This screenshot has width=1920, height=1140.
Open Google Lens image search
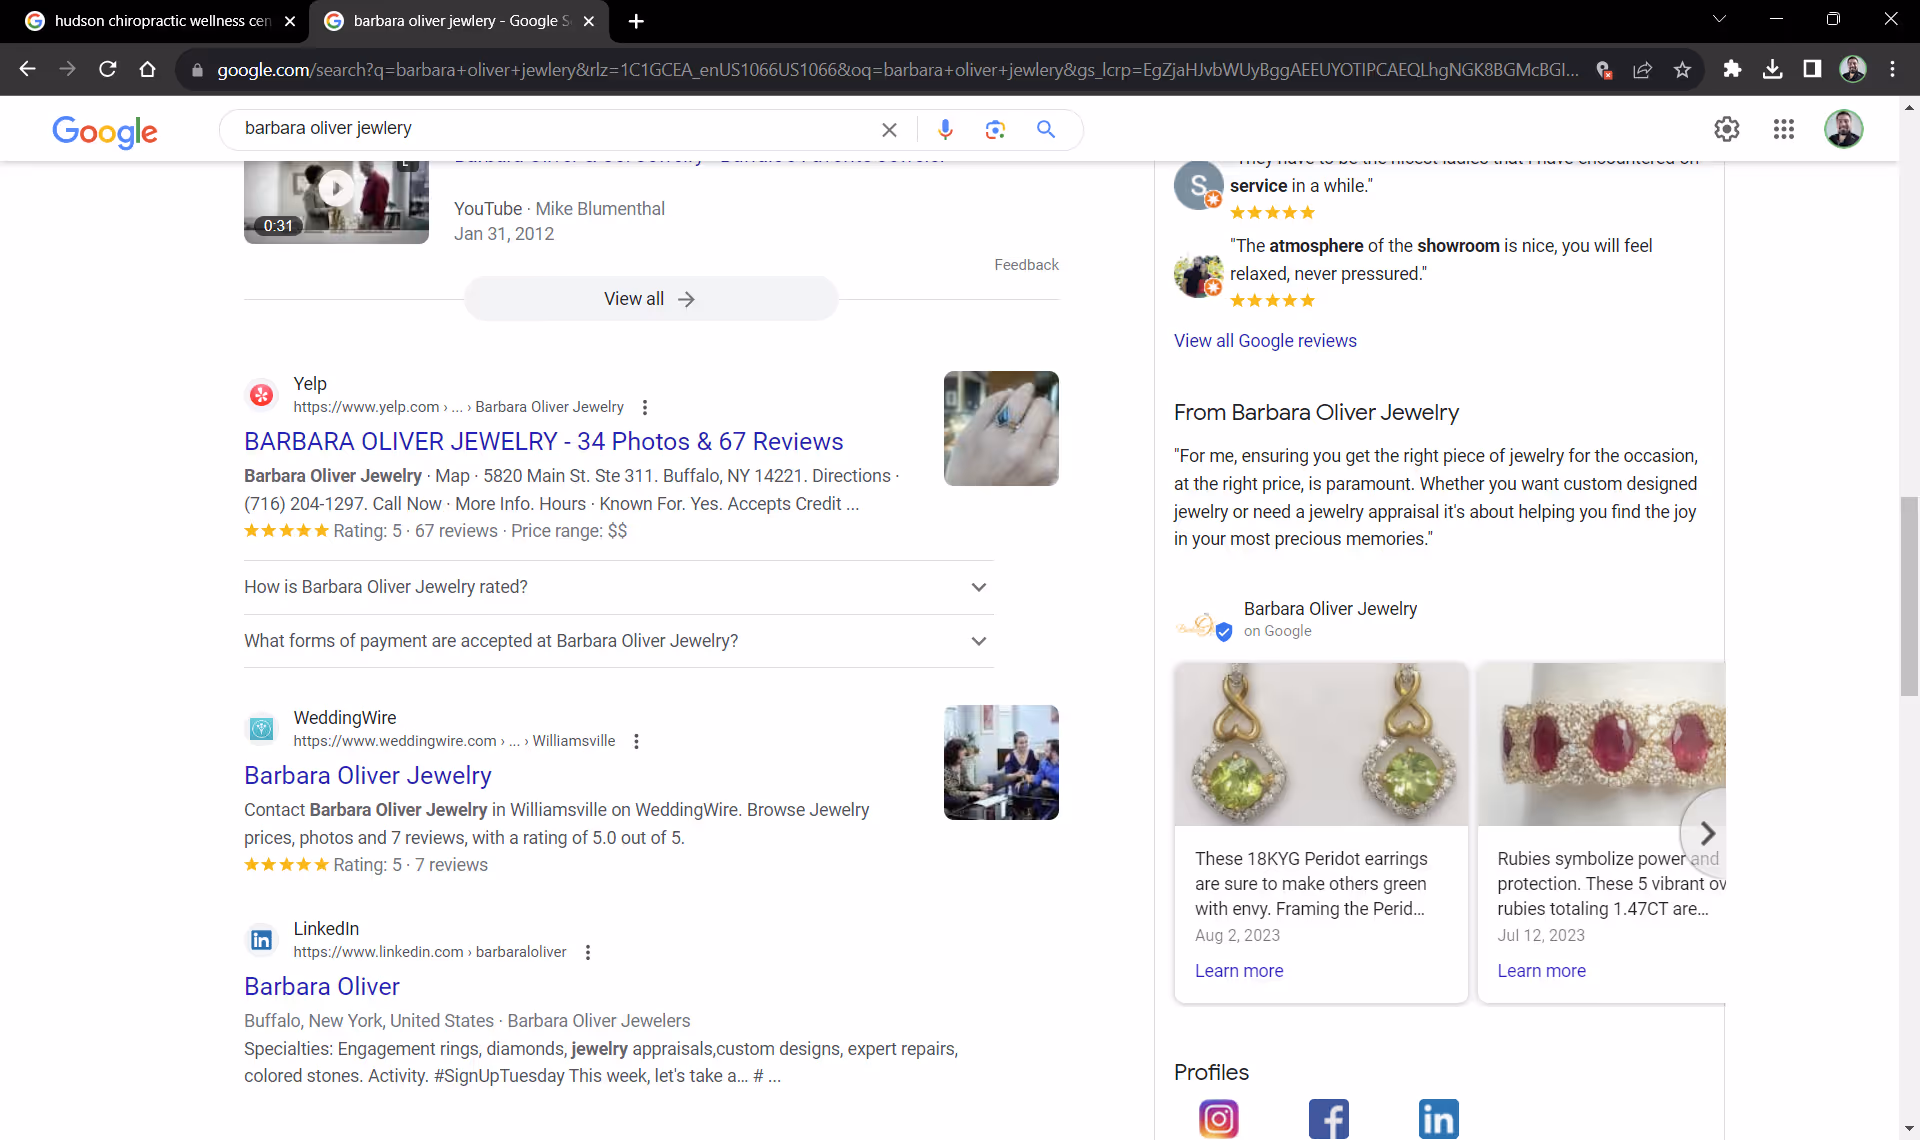(x=995, y=129)
